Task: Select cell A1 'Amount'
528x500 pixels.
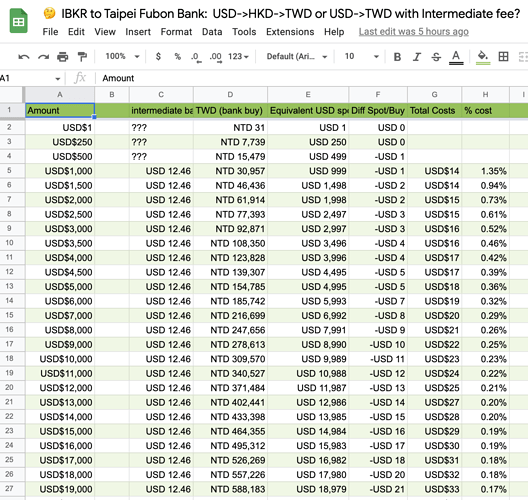Action: [x=60, y=110]
